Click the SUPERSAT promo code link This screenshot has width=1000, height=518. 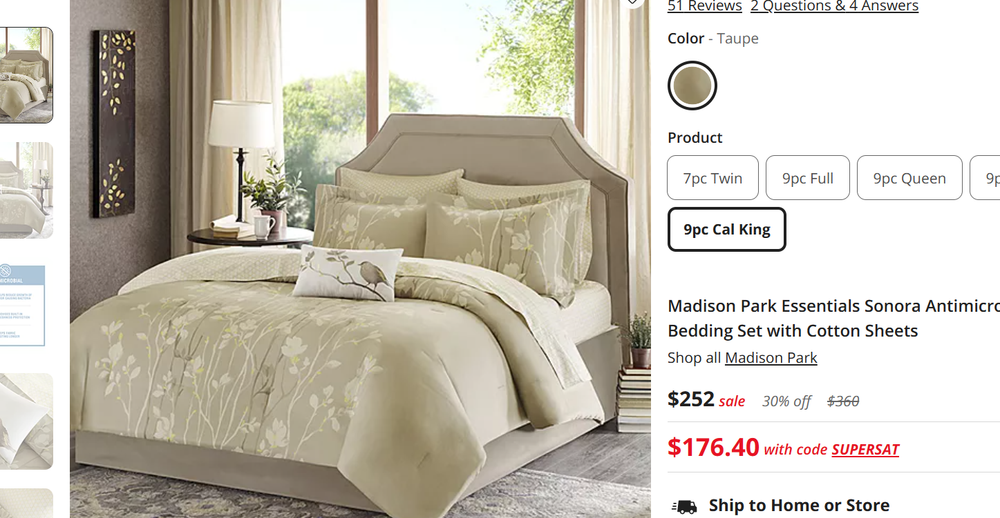coord(865,449)
